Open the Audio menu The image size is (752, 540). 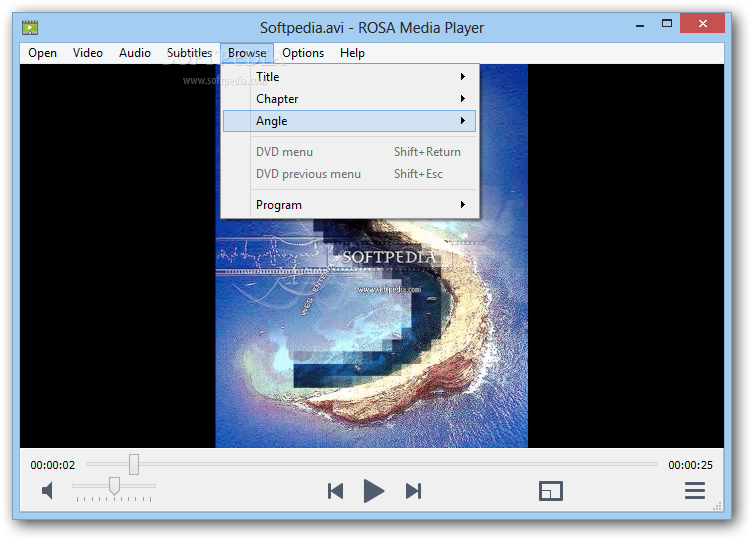pos(135,53)
